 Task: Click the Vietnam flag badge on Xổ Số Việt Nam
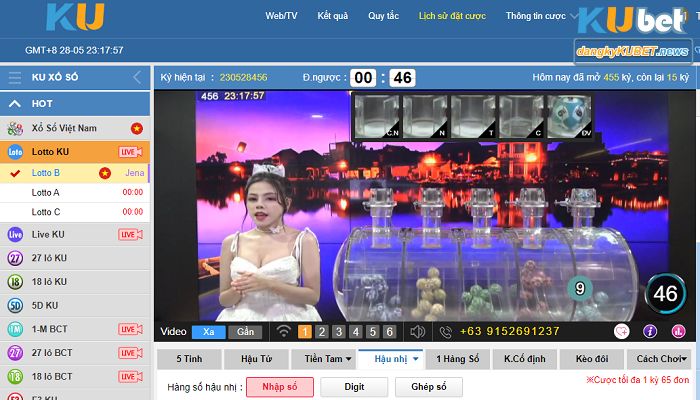[137, 129]
